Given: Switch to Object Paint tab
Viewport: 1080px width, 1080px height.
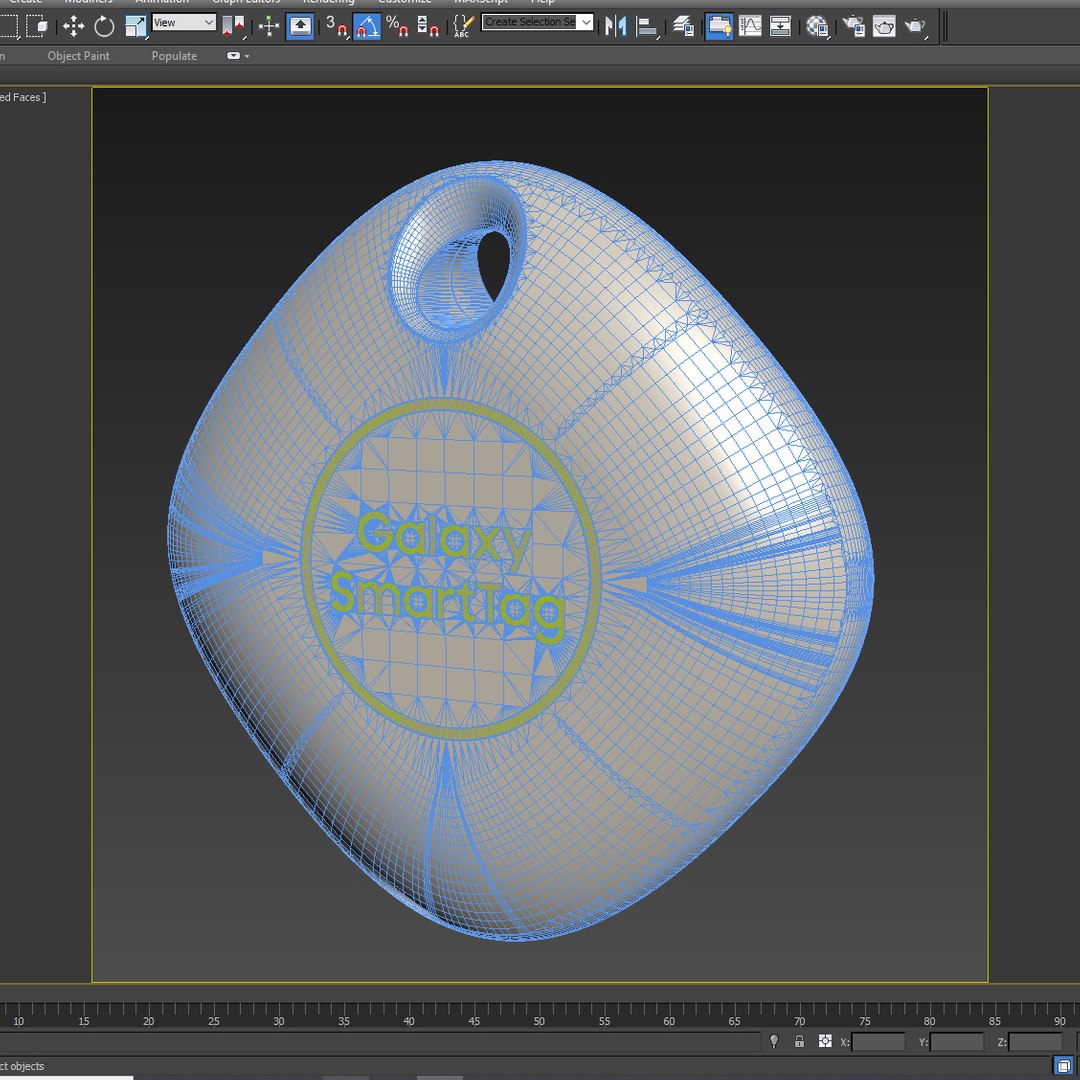Looking at the screenshot, I should pos(79,56).
